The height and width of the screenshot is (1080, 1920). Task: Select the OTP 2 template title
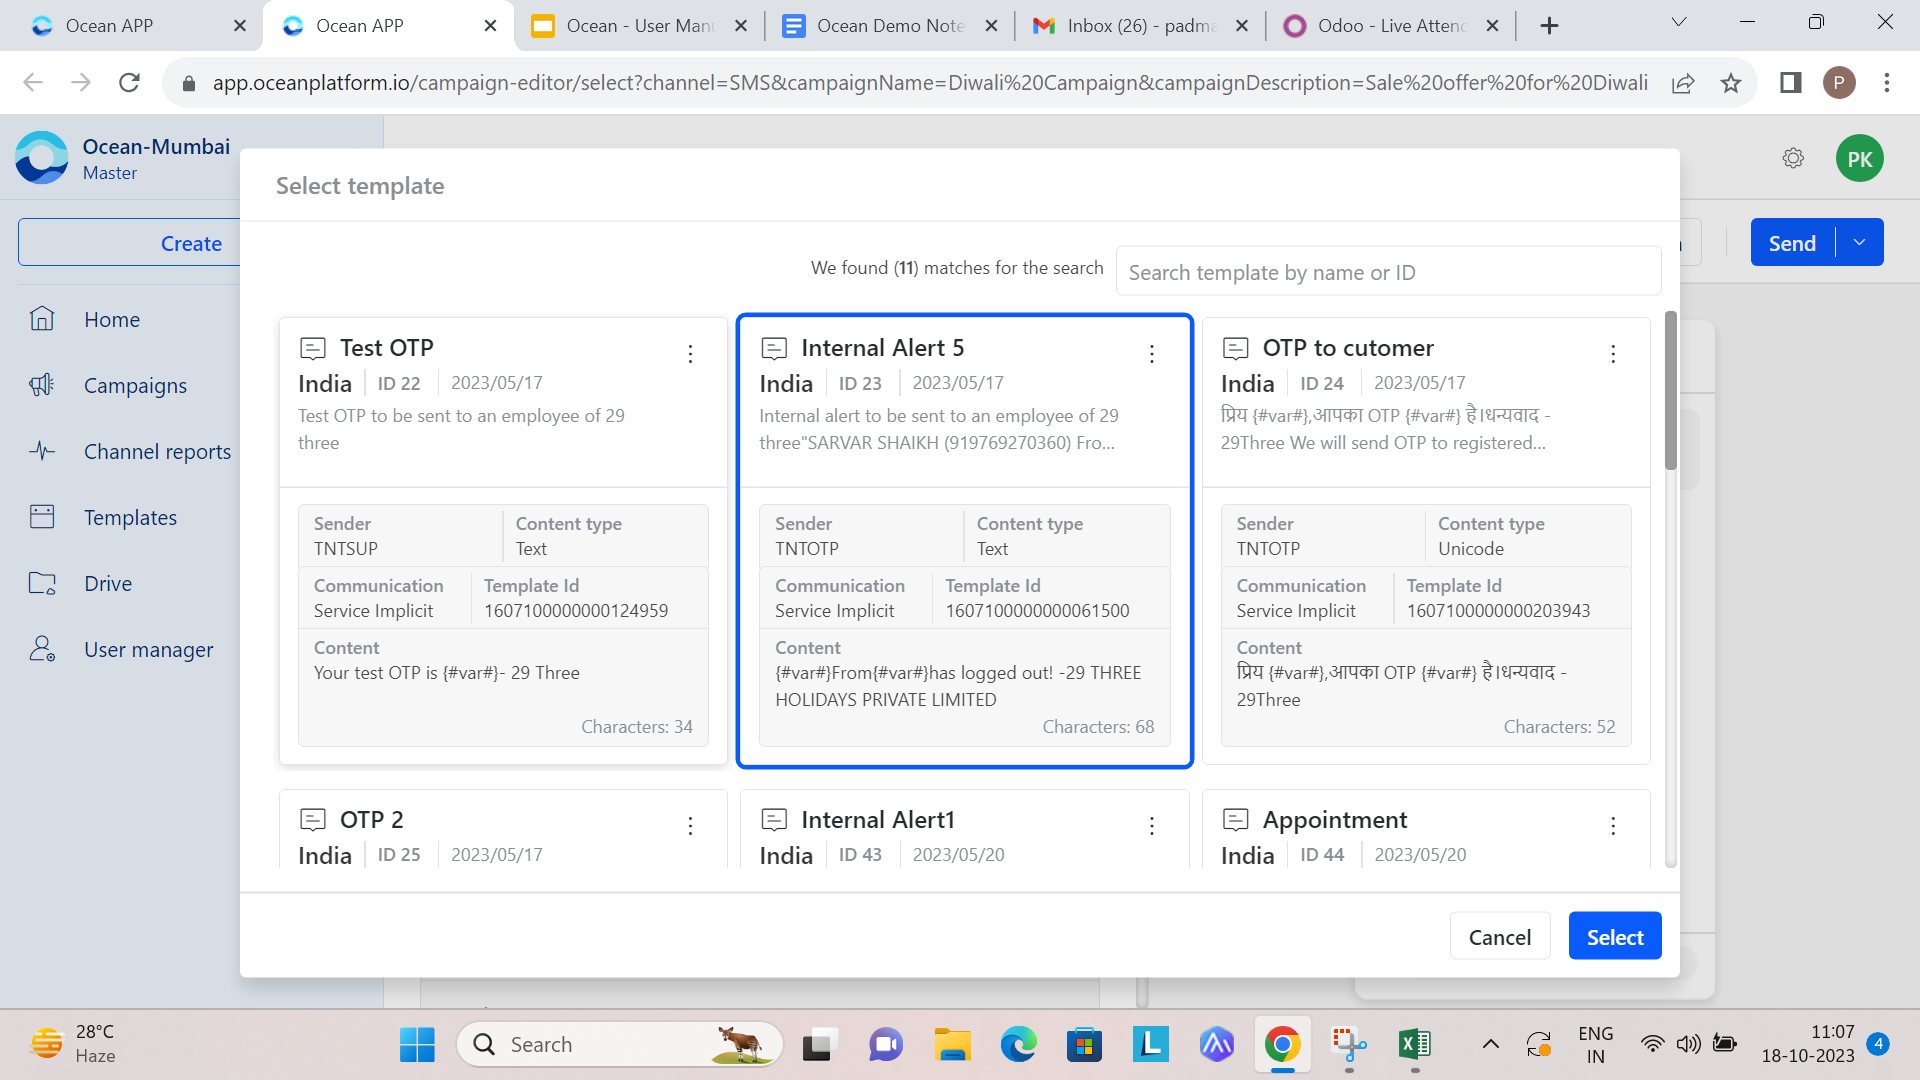tap(371, 820)
